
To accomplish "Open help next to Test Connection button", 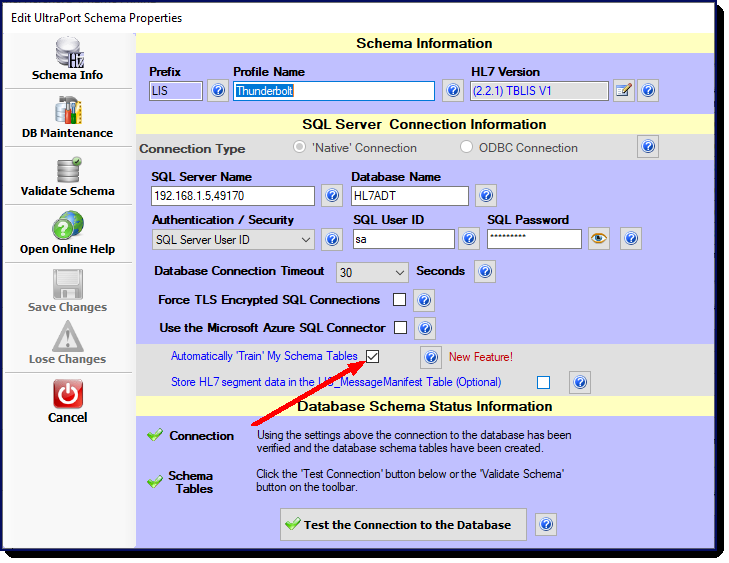I will (546, 525).
